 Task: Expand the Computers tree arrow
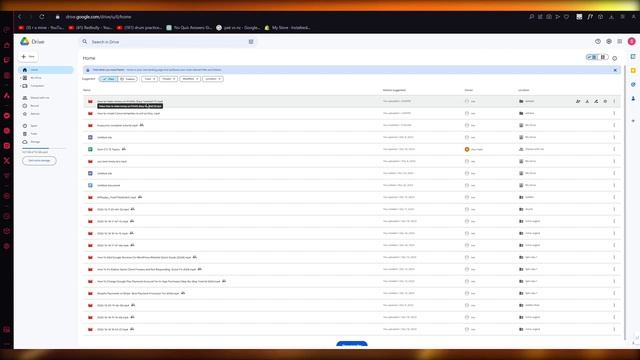20,86
